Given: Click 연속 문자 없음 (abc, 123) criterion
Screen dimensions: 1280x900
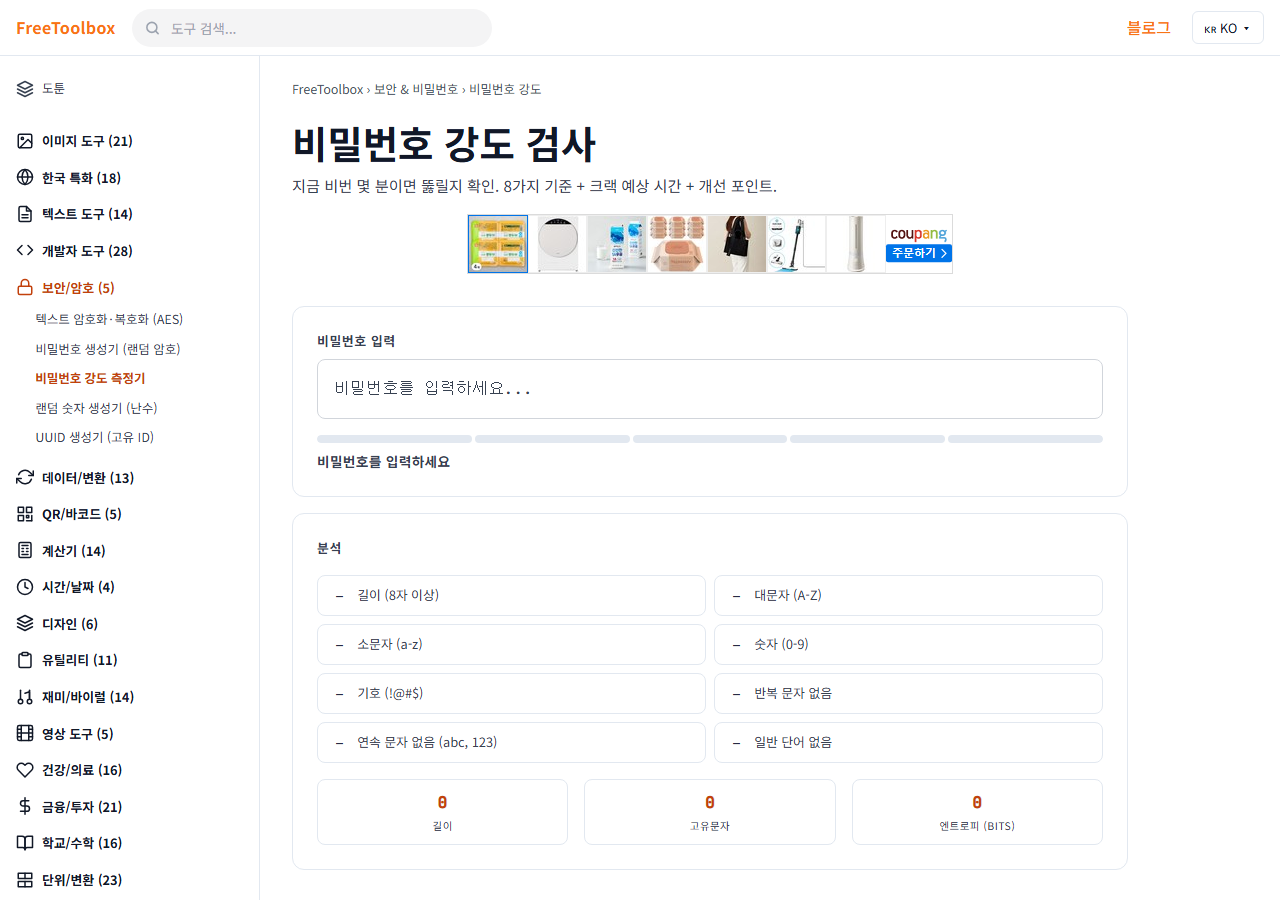Looking at the screenshot, I should pos(511,742).
